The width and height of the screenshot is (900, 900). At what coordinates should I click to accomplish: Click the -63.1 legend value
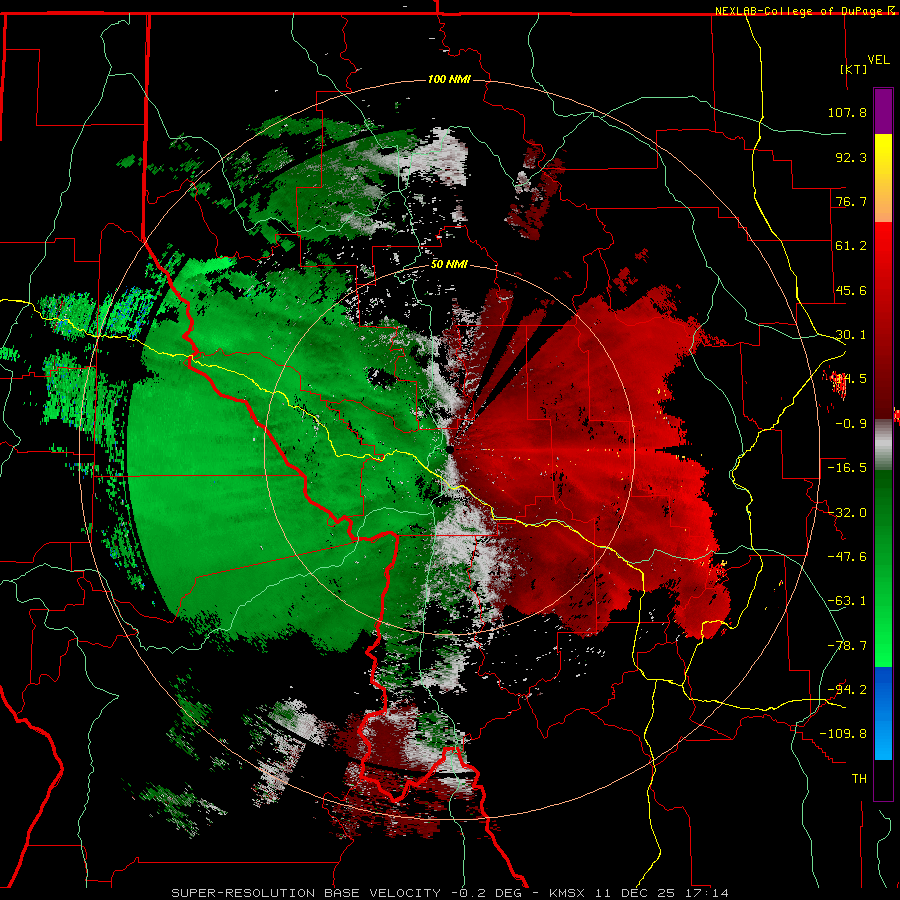[847, 601]
